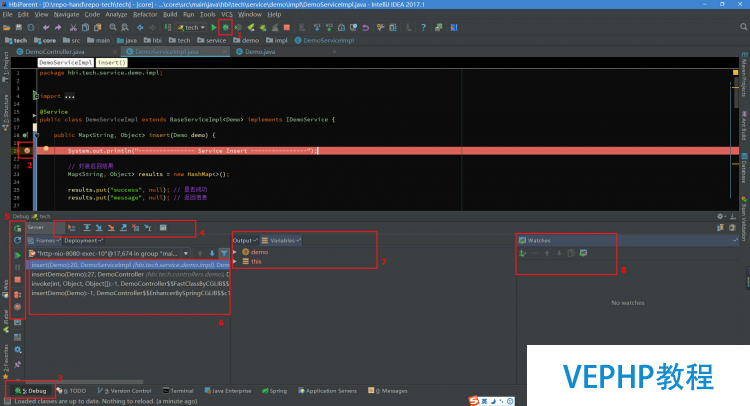This screenshot has width=750, height=406.
Task: Click the Redo arrow icon
Action: click(58, 27)
